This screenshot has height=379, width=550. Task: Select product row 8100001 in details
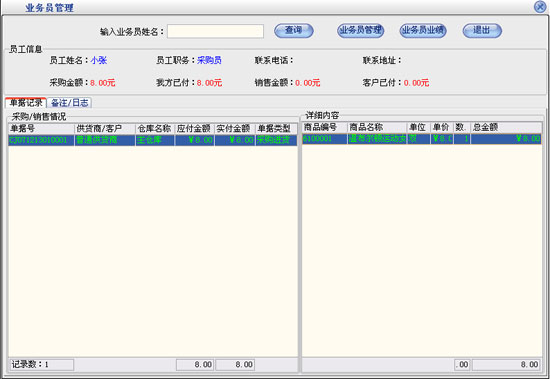422,139
